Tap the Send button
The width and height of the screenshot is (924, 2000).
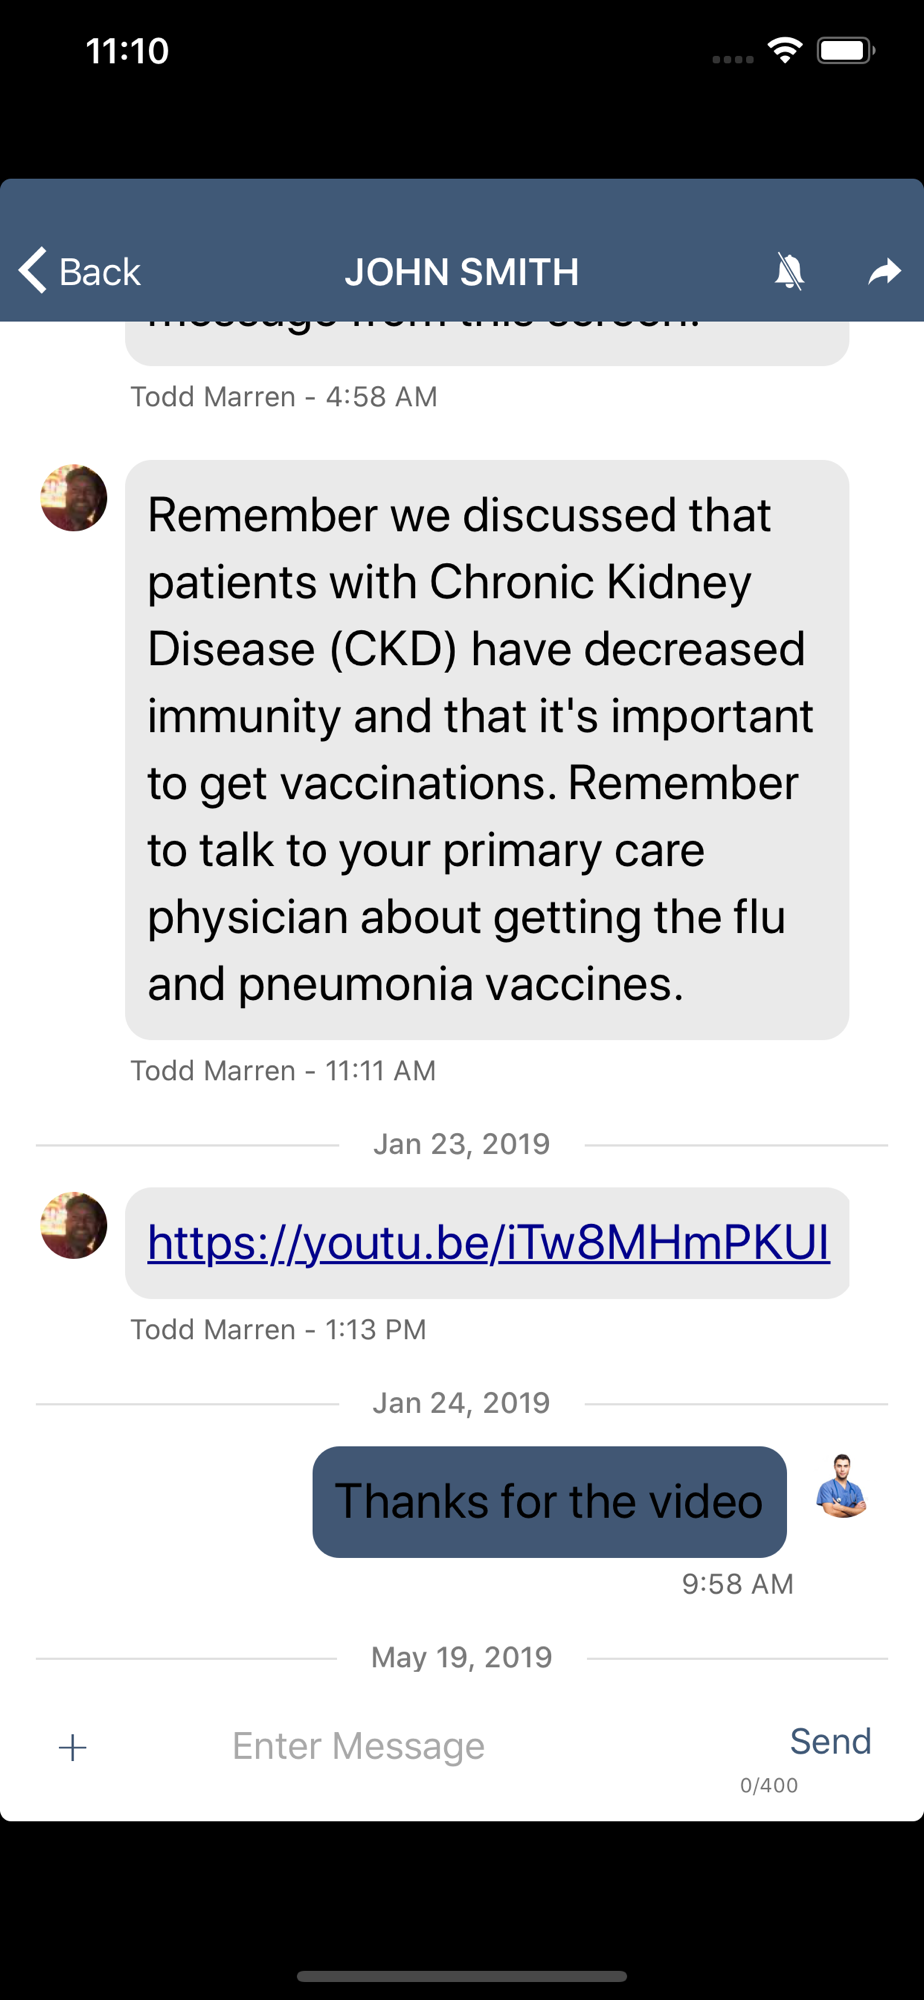pyautogui.click(x=830, y=1741)
